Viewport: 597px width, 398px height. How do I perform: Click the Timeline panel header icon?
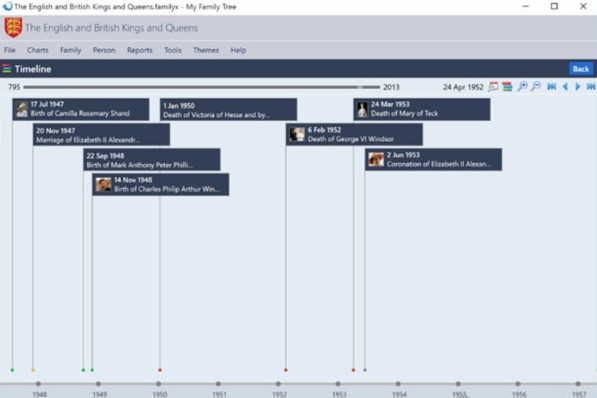point(6,69)
